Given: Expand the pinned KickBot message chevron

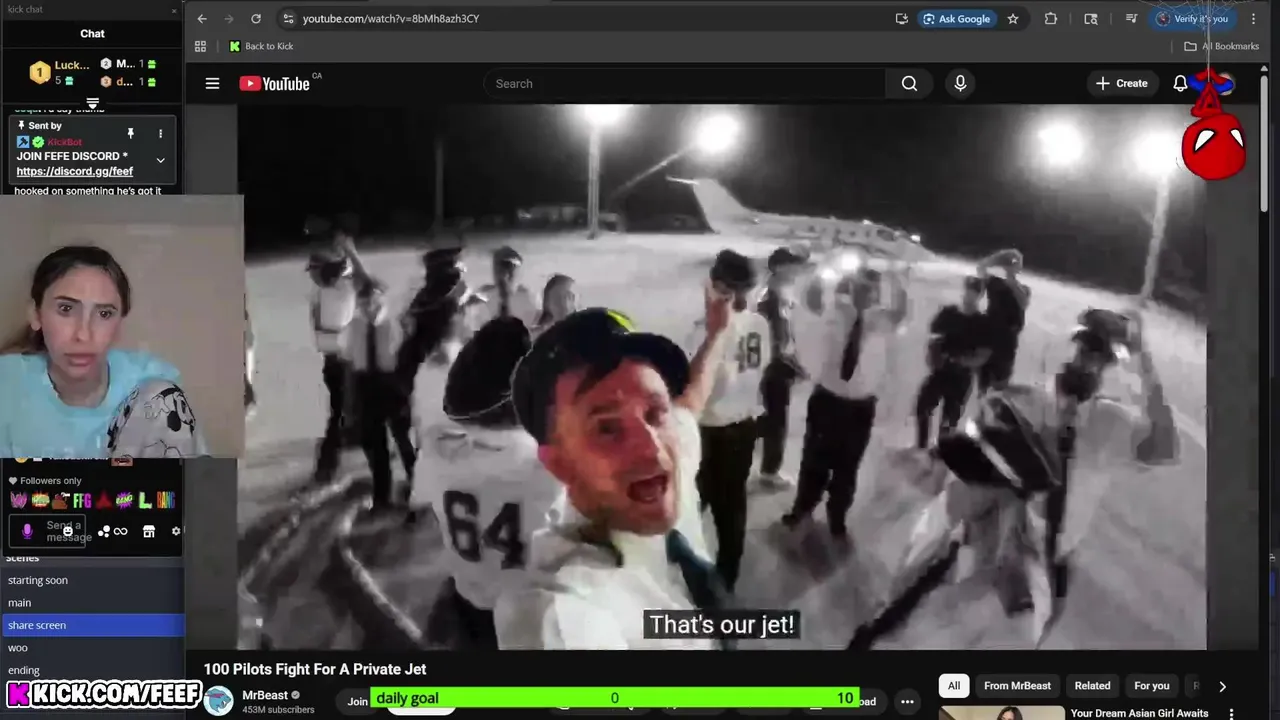Looking at the screenshot, I should [160, 160].
